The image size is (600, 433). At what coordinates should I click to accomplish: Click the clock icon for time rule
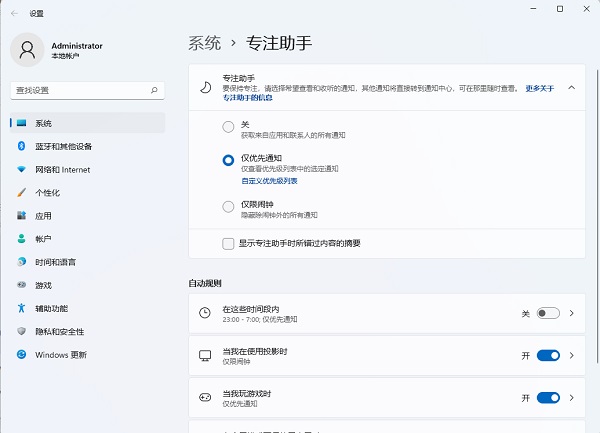click(205, 313)
